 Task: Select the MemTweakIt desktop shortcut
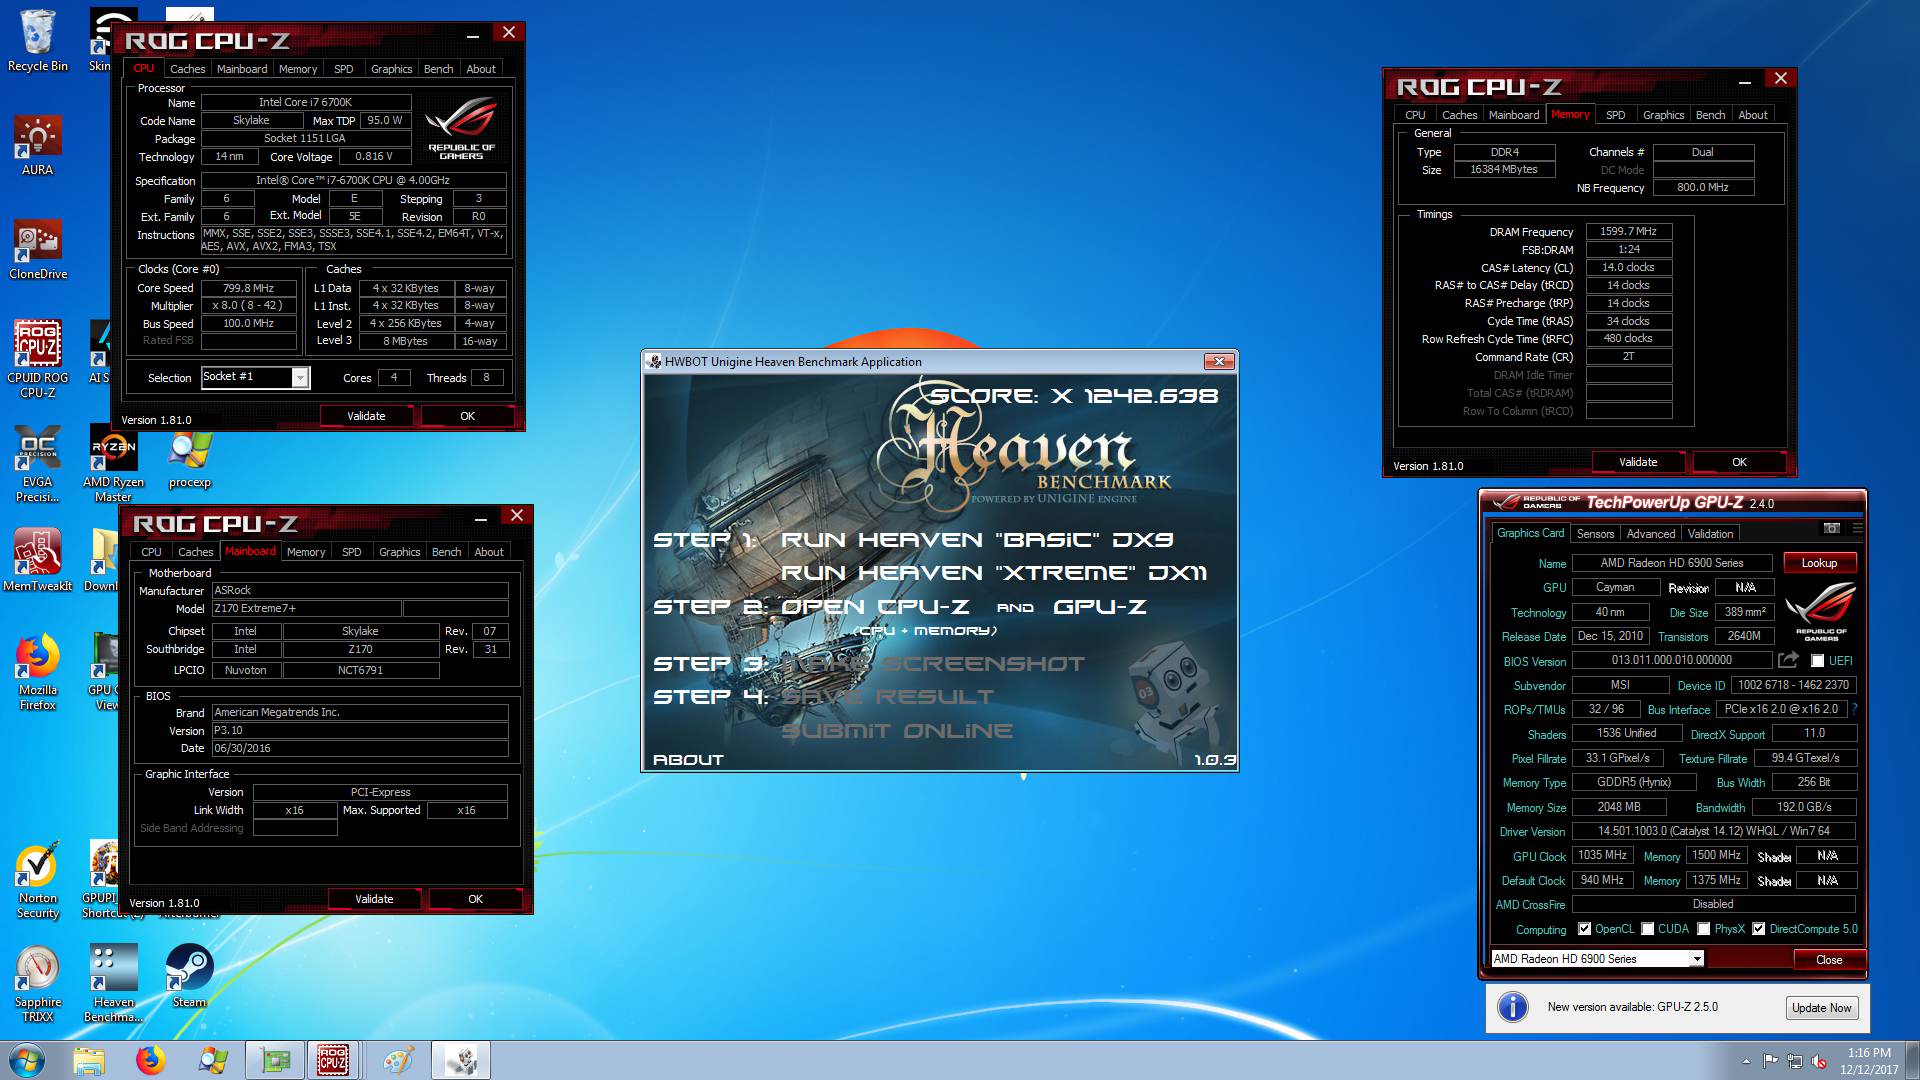(38, 560)
